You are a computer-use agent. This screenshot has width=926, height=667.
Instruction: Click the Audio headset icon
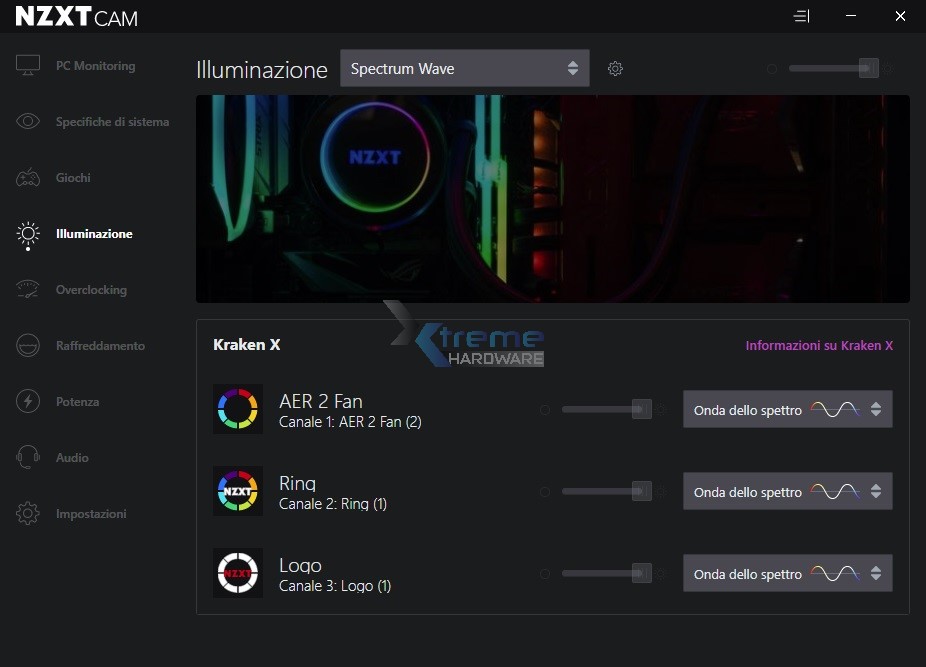tap(28, 458)
